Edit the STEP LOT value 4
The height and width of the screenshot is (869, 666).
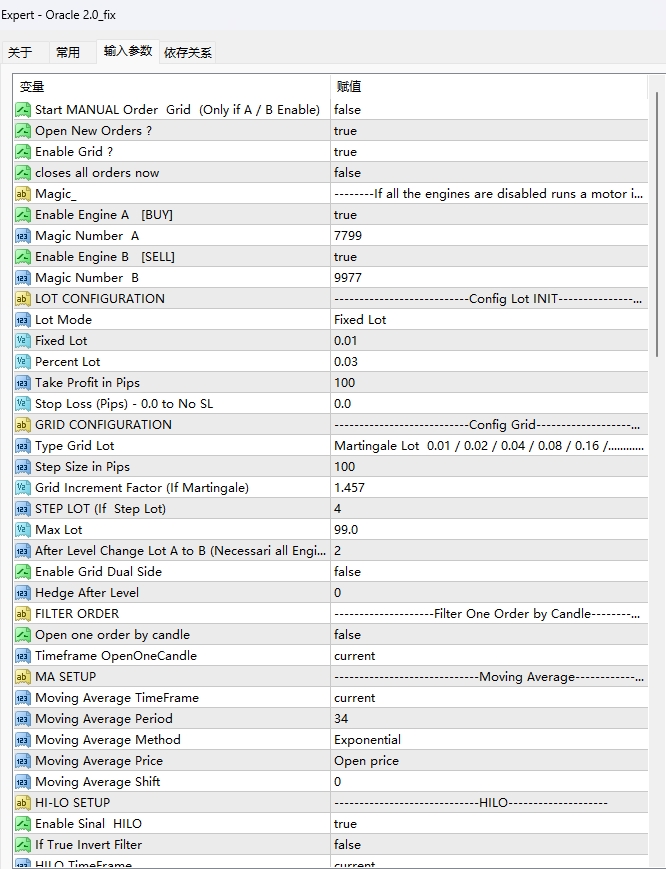pyautogui.click(x=489, y=509)
